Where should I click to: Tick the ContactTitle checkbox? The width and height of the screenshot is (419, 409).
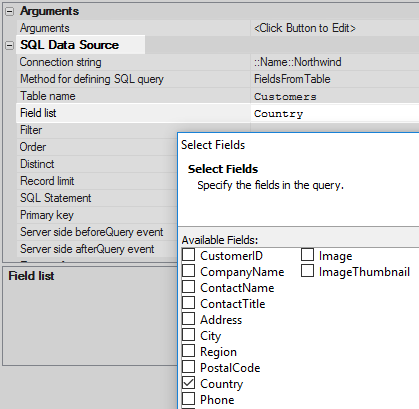click(189, 303)
